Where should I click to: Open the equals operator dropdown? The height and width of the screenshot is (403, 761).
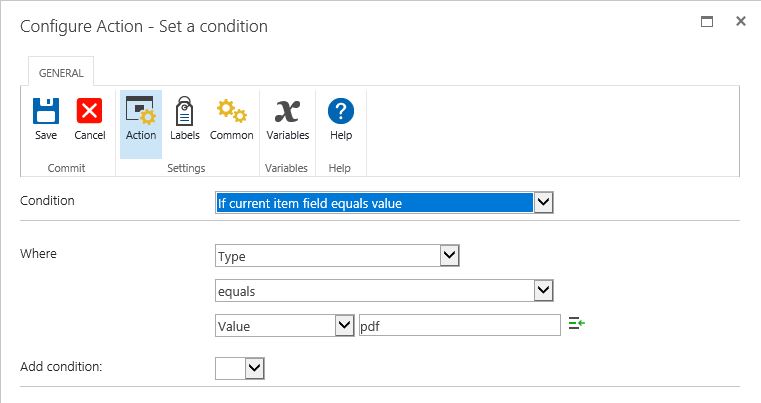click(544, 290)
